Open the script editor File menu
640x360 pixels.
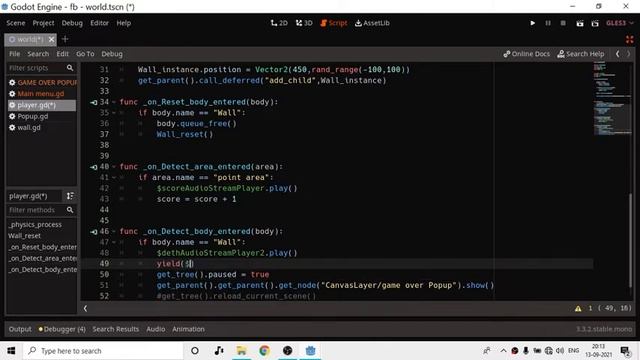point(14,54)
